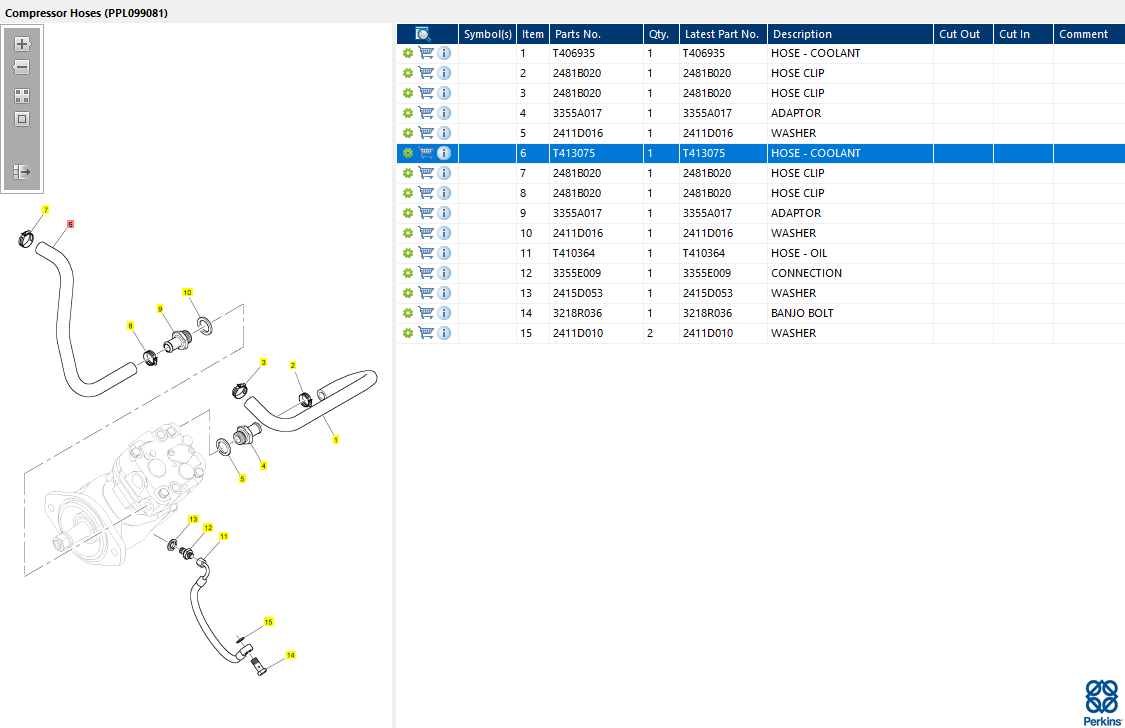Click Perkins logo at bottom right

tap(1103, 703)
